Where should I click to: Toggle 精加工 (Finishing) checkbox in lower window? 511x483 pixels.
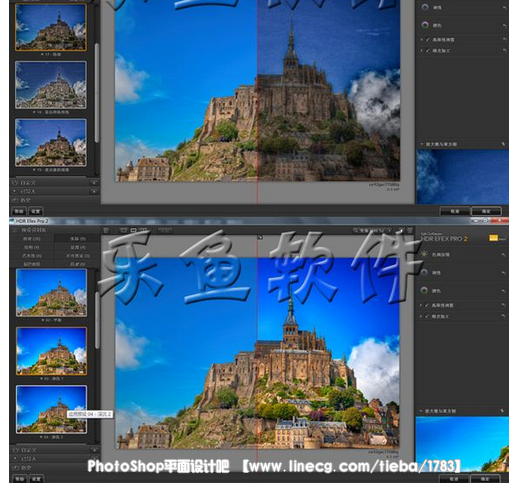click(427, 316)
